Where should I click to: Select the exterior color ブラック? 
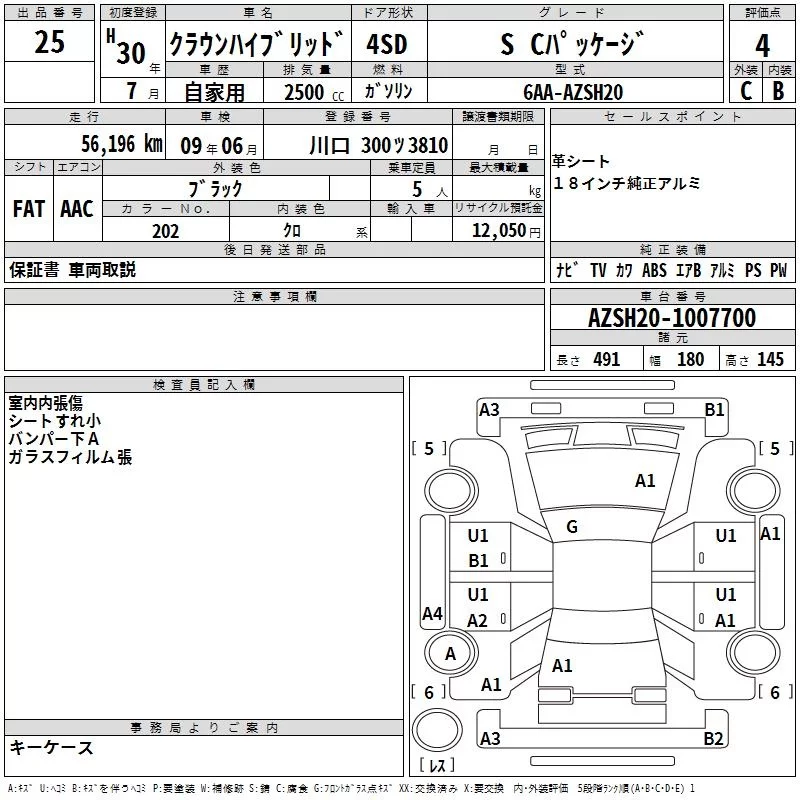coord(215,189)
